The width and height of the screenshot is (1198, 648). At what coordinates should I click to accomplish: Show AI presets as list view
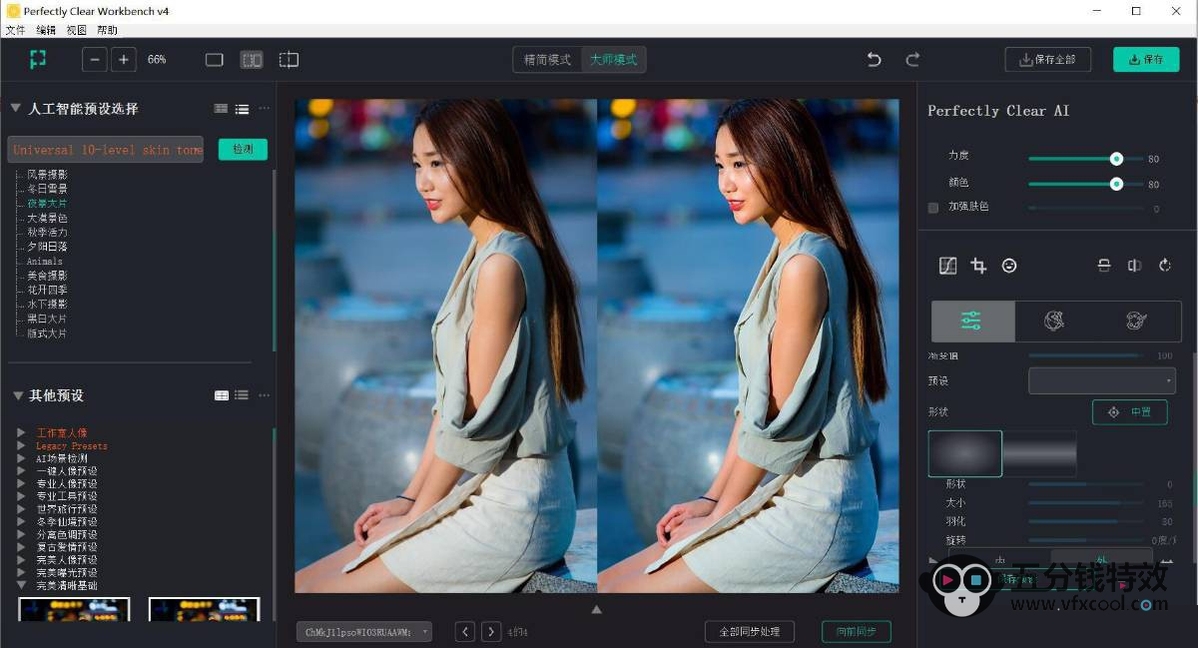coord(242,109)
